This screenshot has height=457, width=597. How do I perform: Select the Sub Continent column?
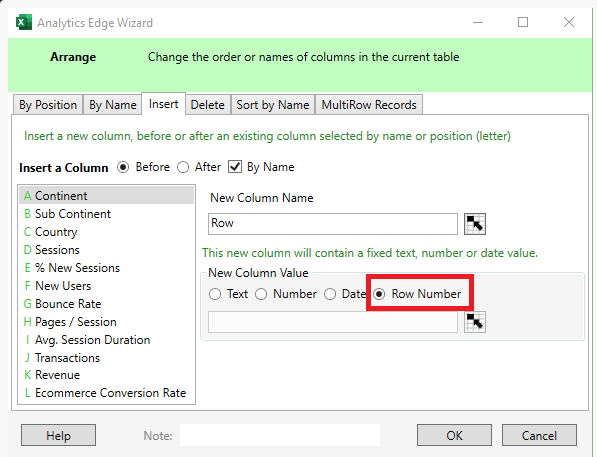[107, 214]
